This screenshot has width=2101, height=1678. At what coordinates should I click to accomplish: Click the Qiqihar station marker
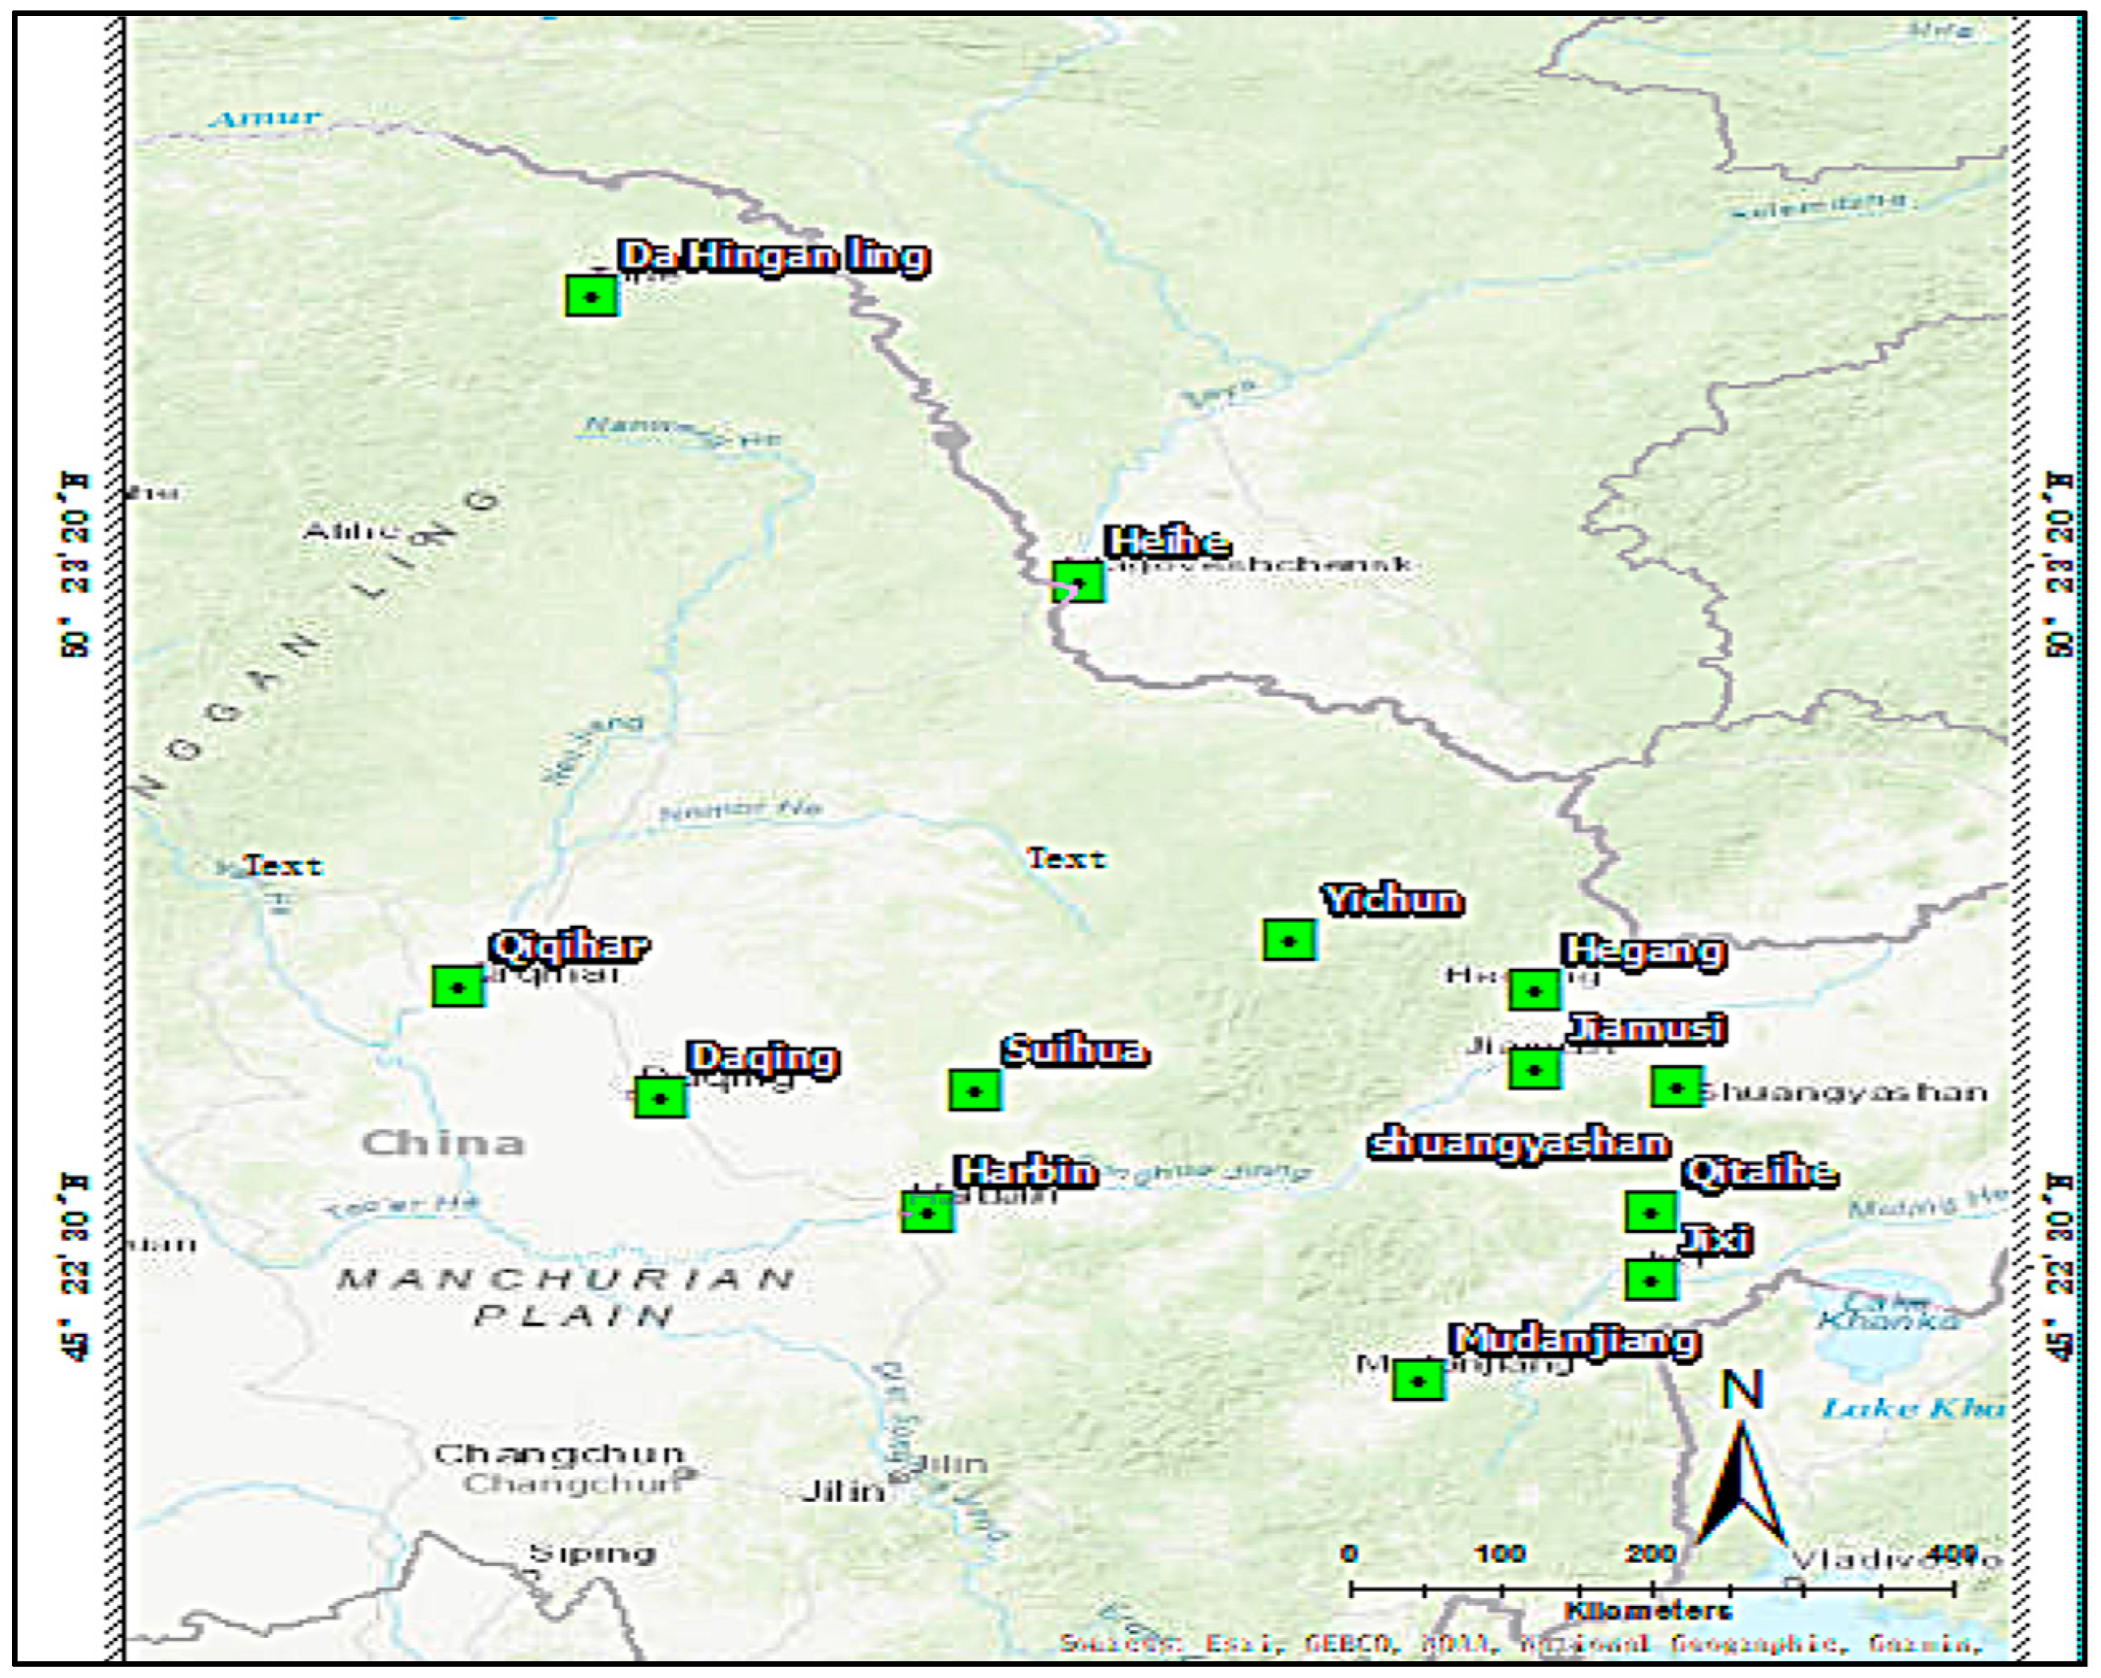click(x=458, y=987)
